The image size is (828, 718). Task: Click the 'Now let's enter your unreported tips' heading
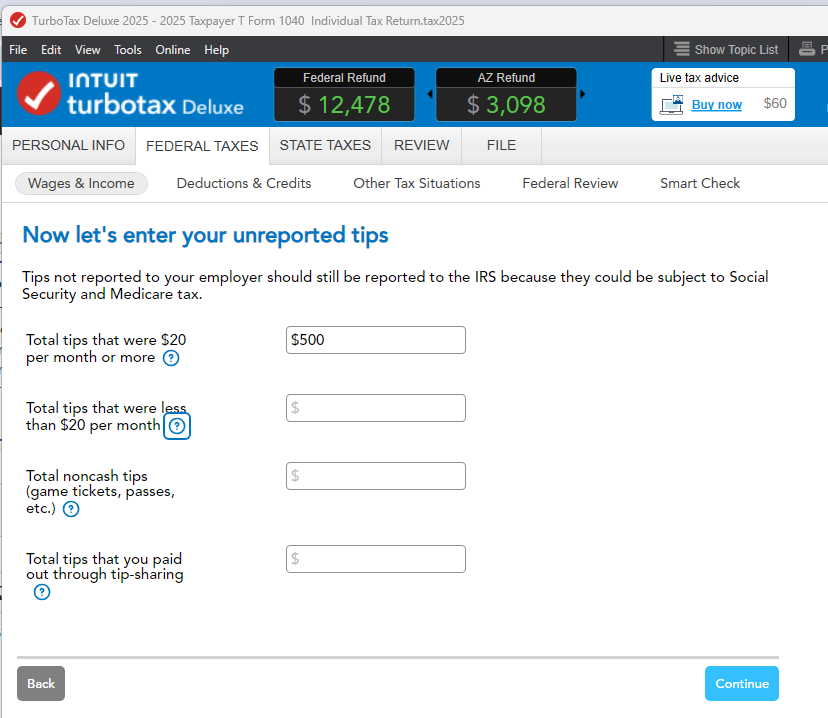205,235
